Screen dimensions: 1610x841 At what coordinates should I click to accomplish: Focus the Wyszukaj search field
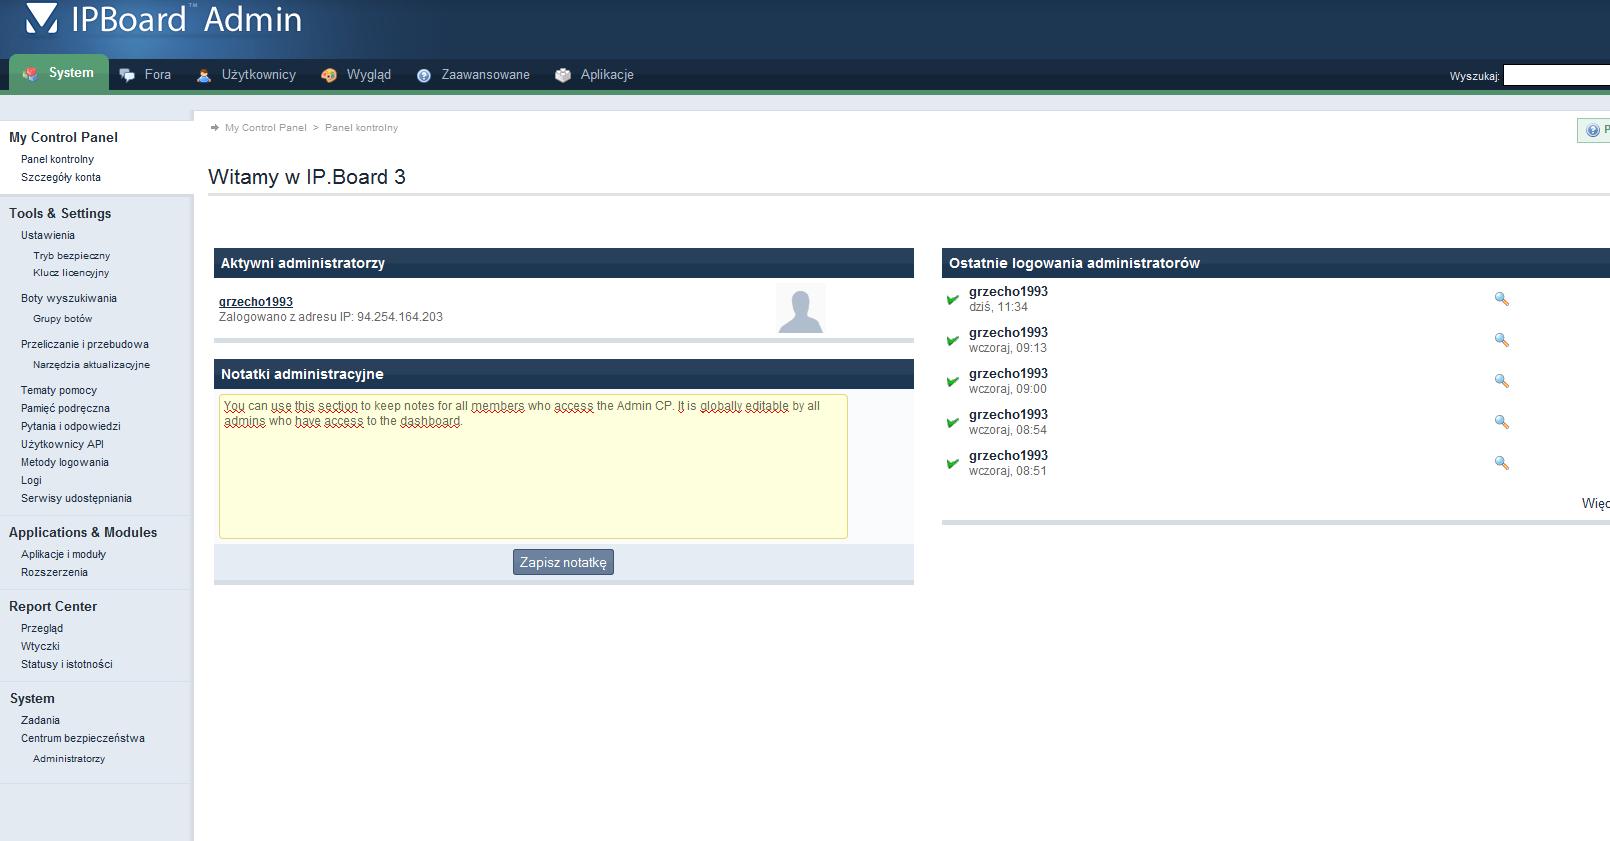coord(1556,76)
